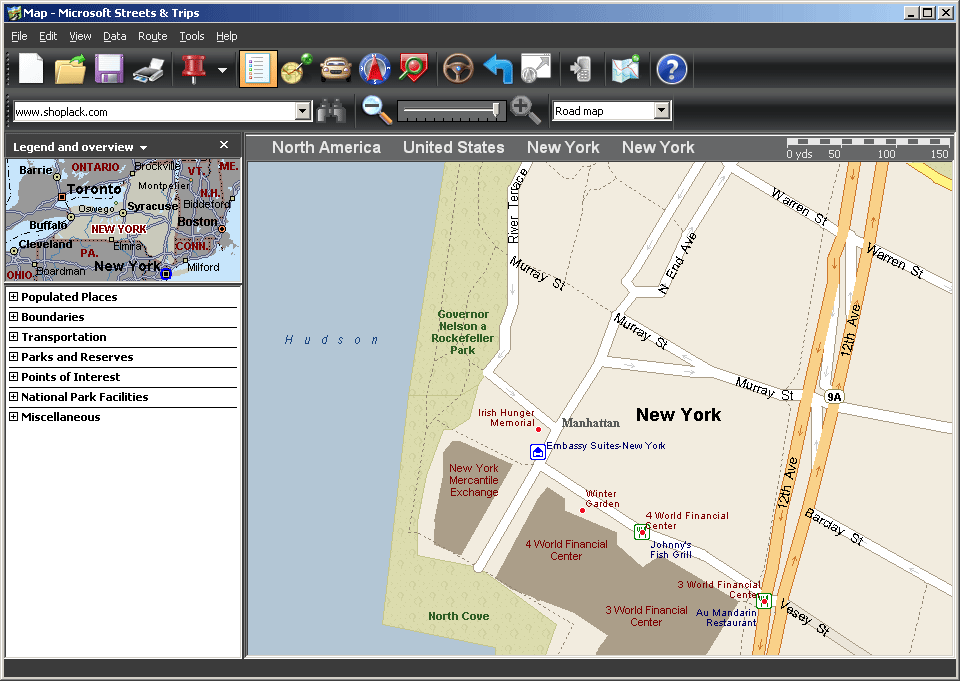The image size is (960, 681).
Task: Open the GPS compass icon
Action: pos(375,69)
